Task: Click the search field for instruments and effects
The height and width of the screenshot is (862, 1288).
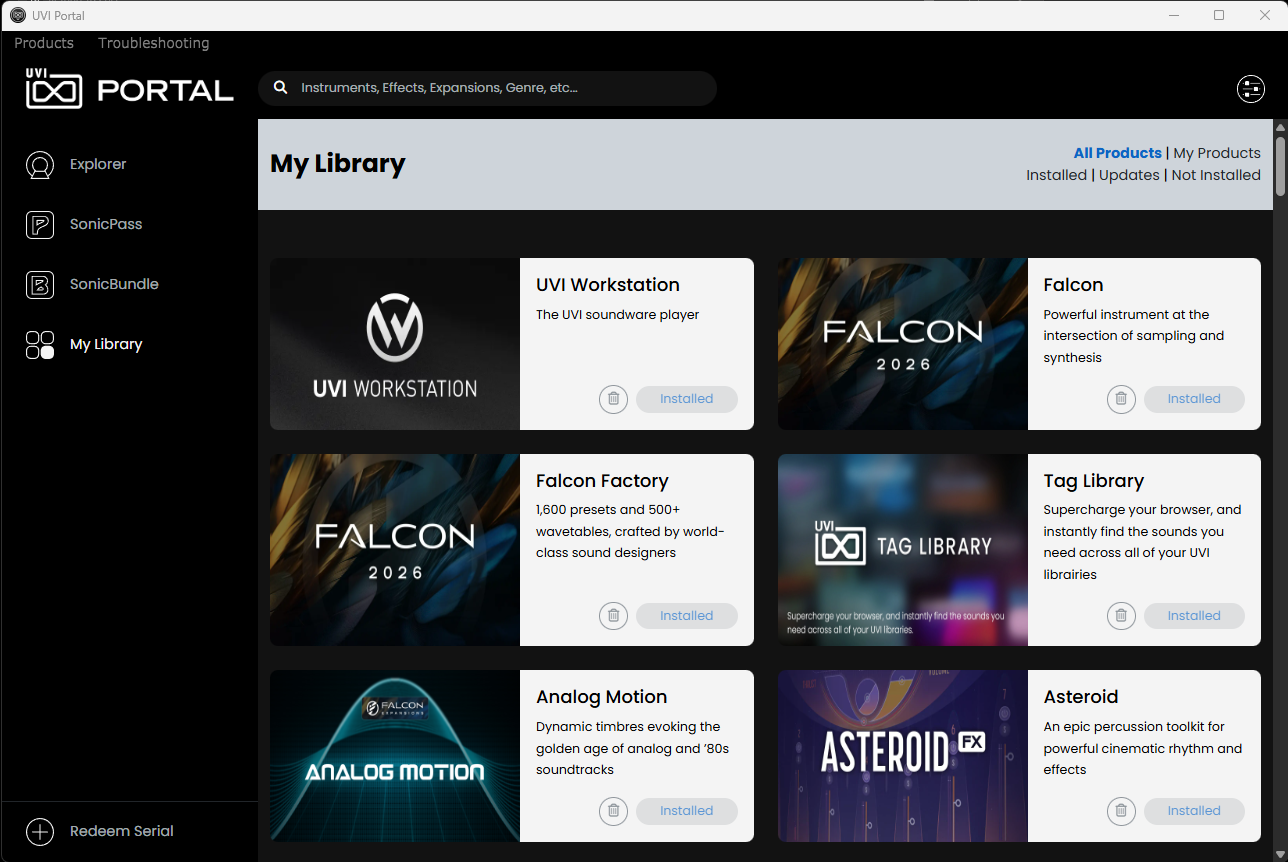Action: 500,88
